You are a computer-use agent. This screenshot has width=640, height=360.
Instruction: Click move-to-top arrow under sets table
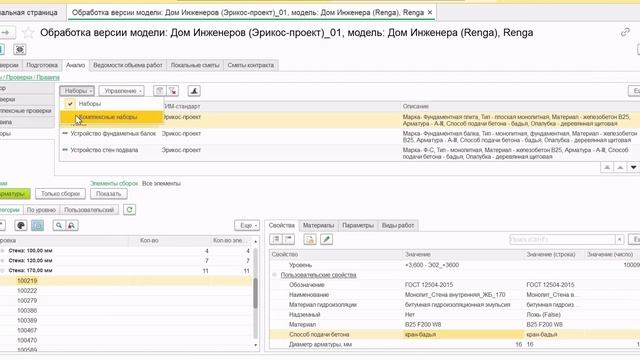pos(607,167)
